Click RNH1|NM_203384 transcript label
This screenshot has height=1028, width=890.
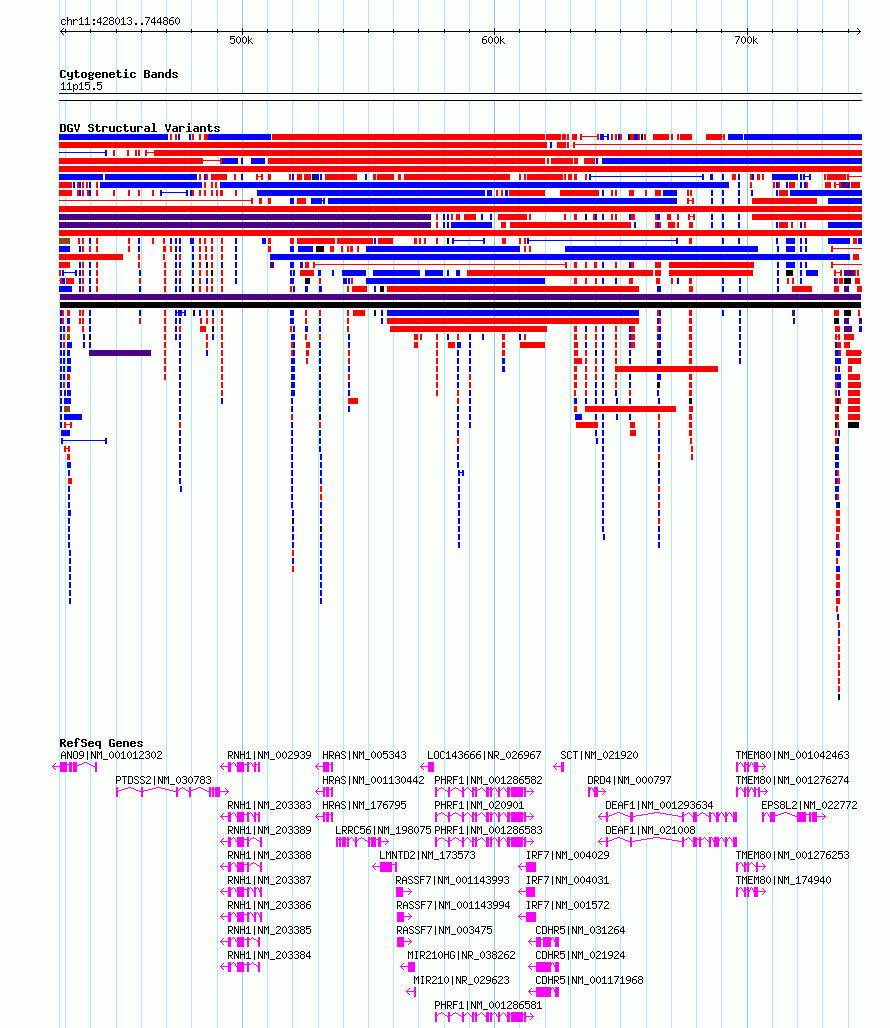269,955
